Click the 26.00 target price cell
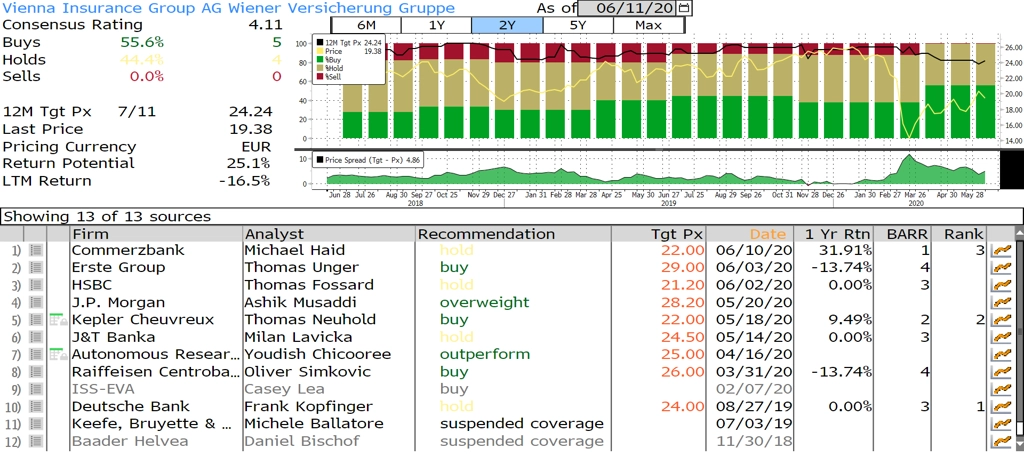Screen dimensions: 1024x456 click(x=683, y=372)
